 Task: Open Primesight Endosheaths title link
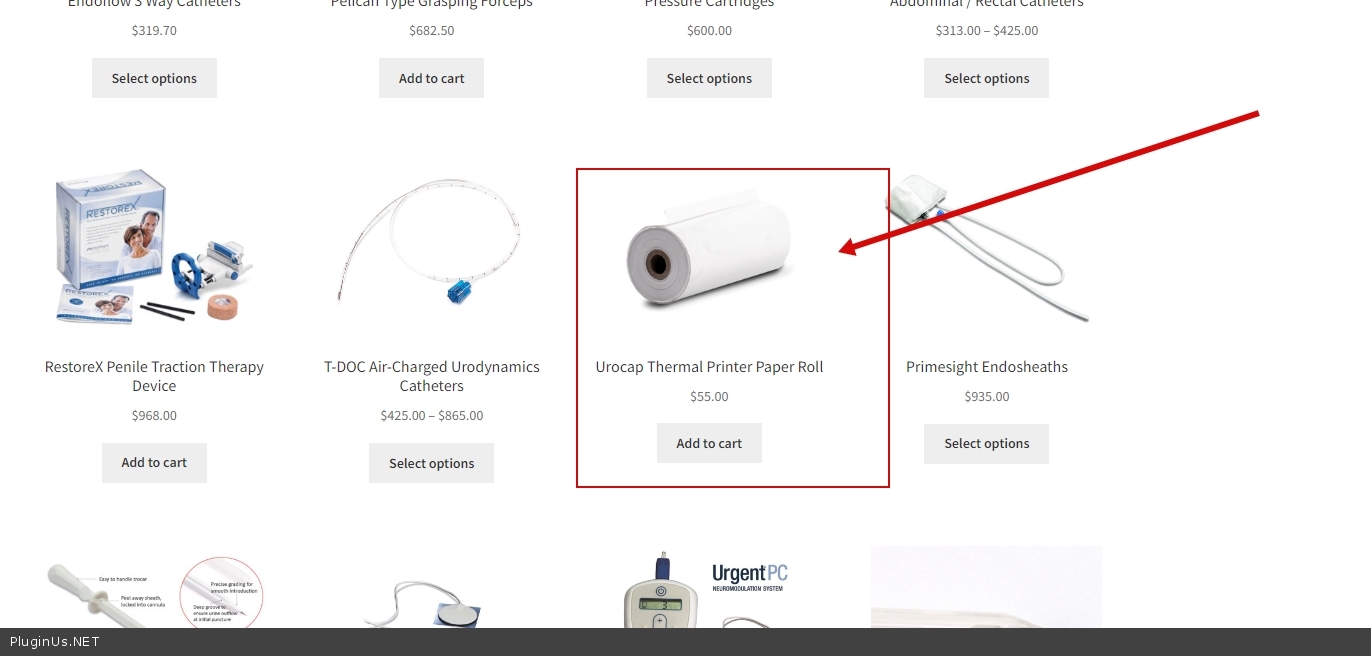[x=986, y=367]
